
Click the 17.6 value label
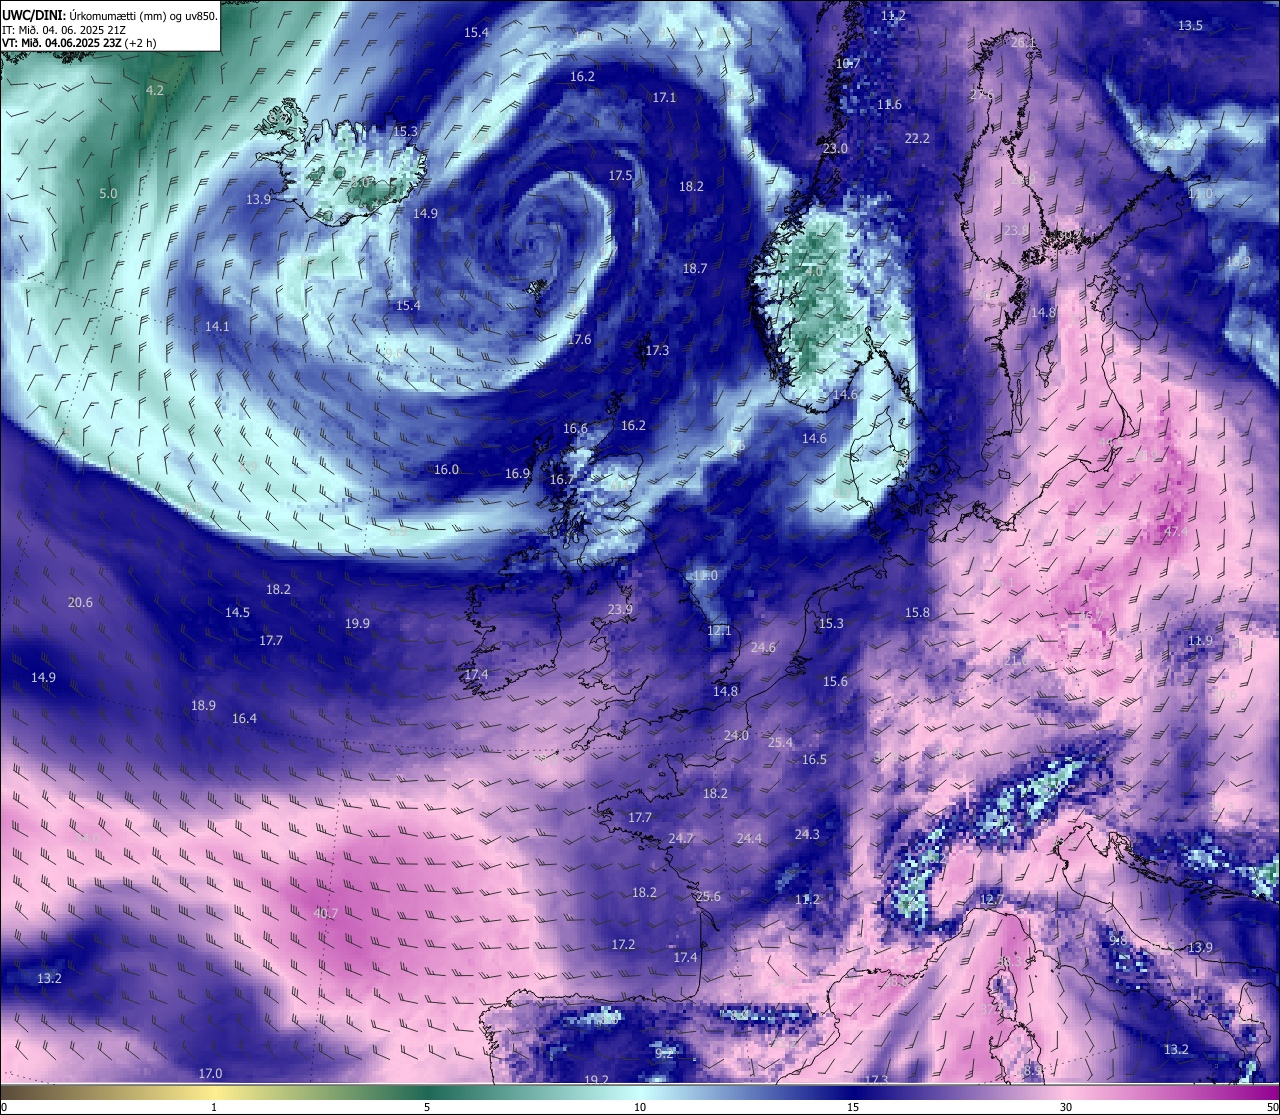[x=579, y=339]
